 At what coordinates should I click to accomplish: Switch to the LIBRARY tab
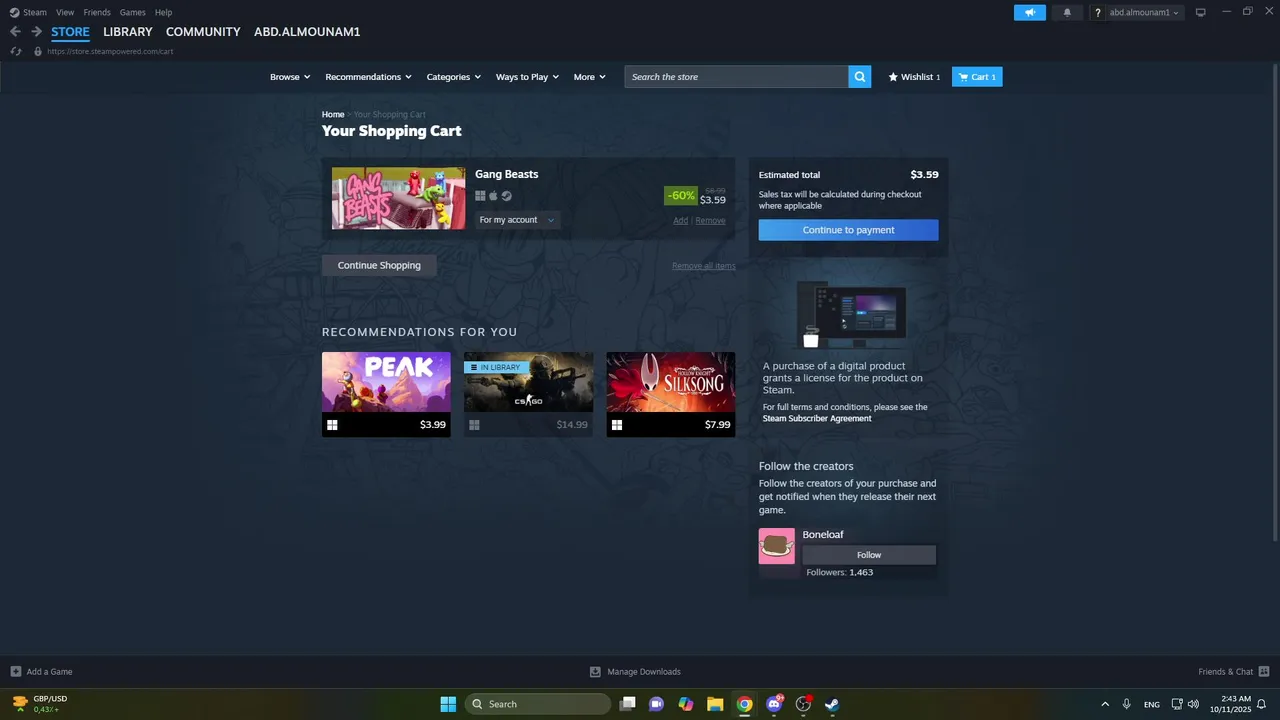pos(128,32)
